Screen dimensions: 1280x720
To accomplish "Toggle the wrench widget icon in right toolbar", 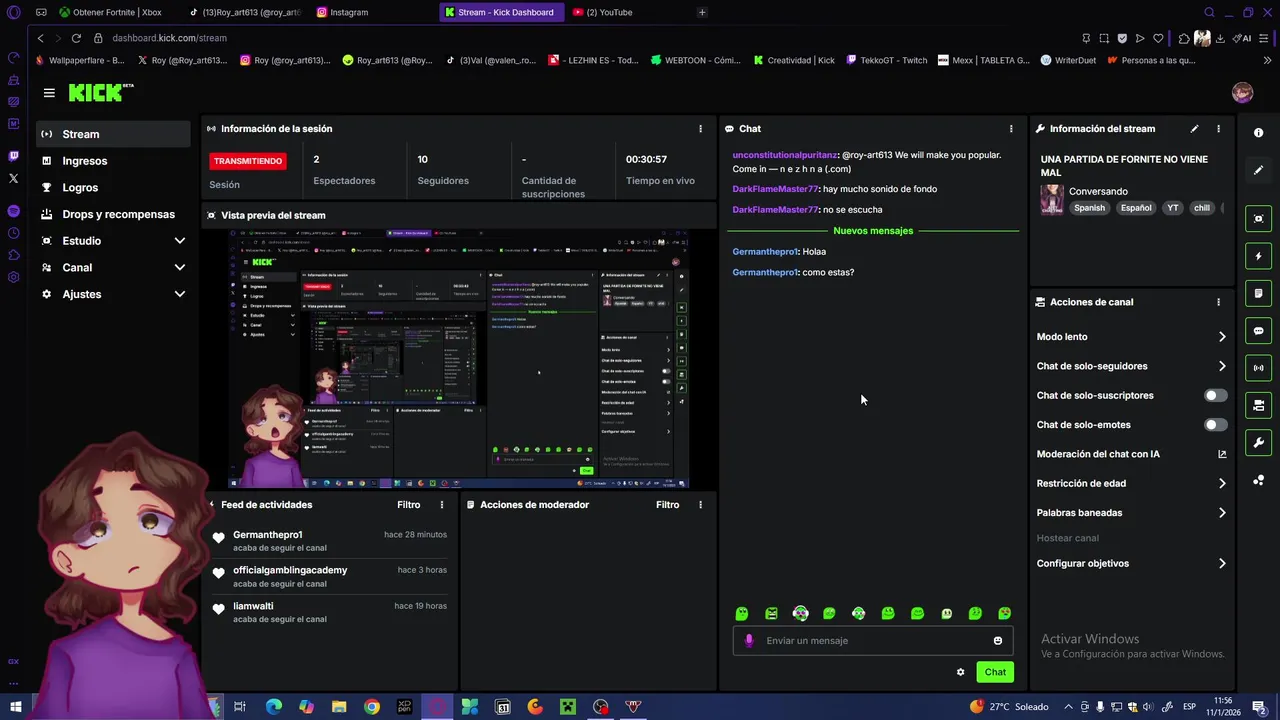I will [1258, 443].
